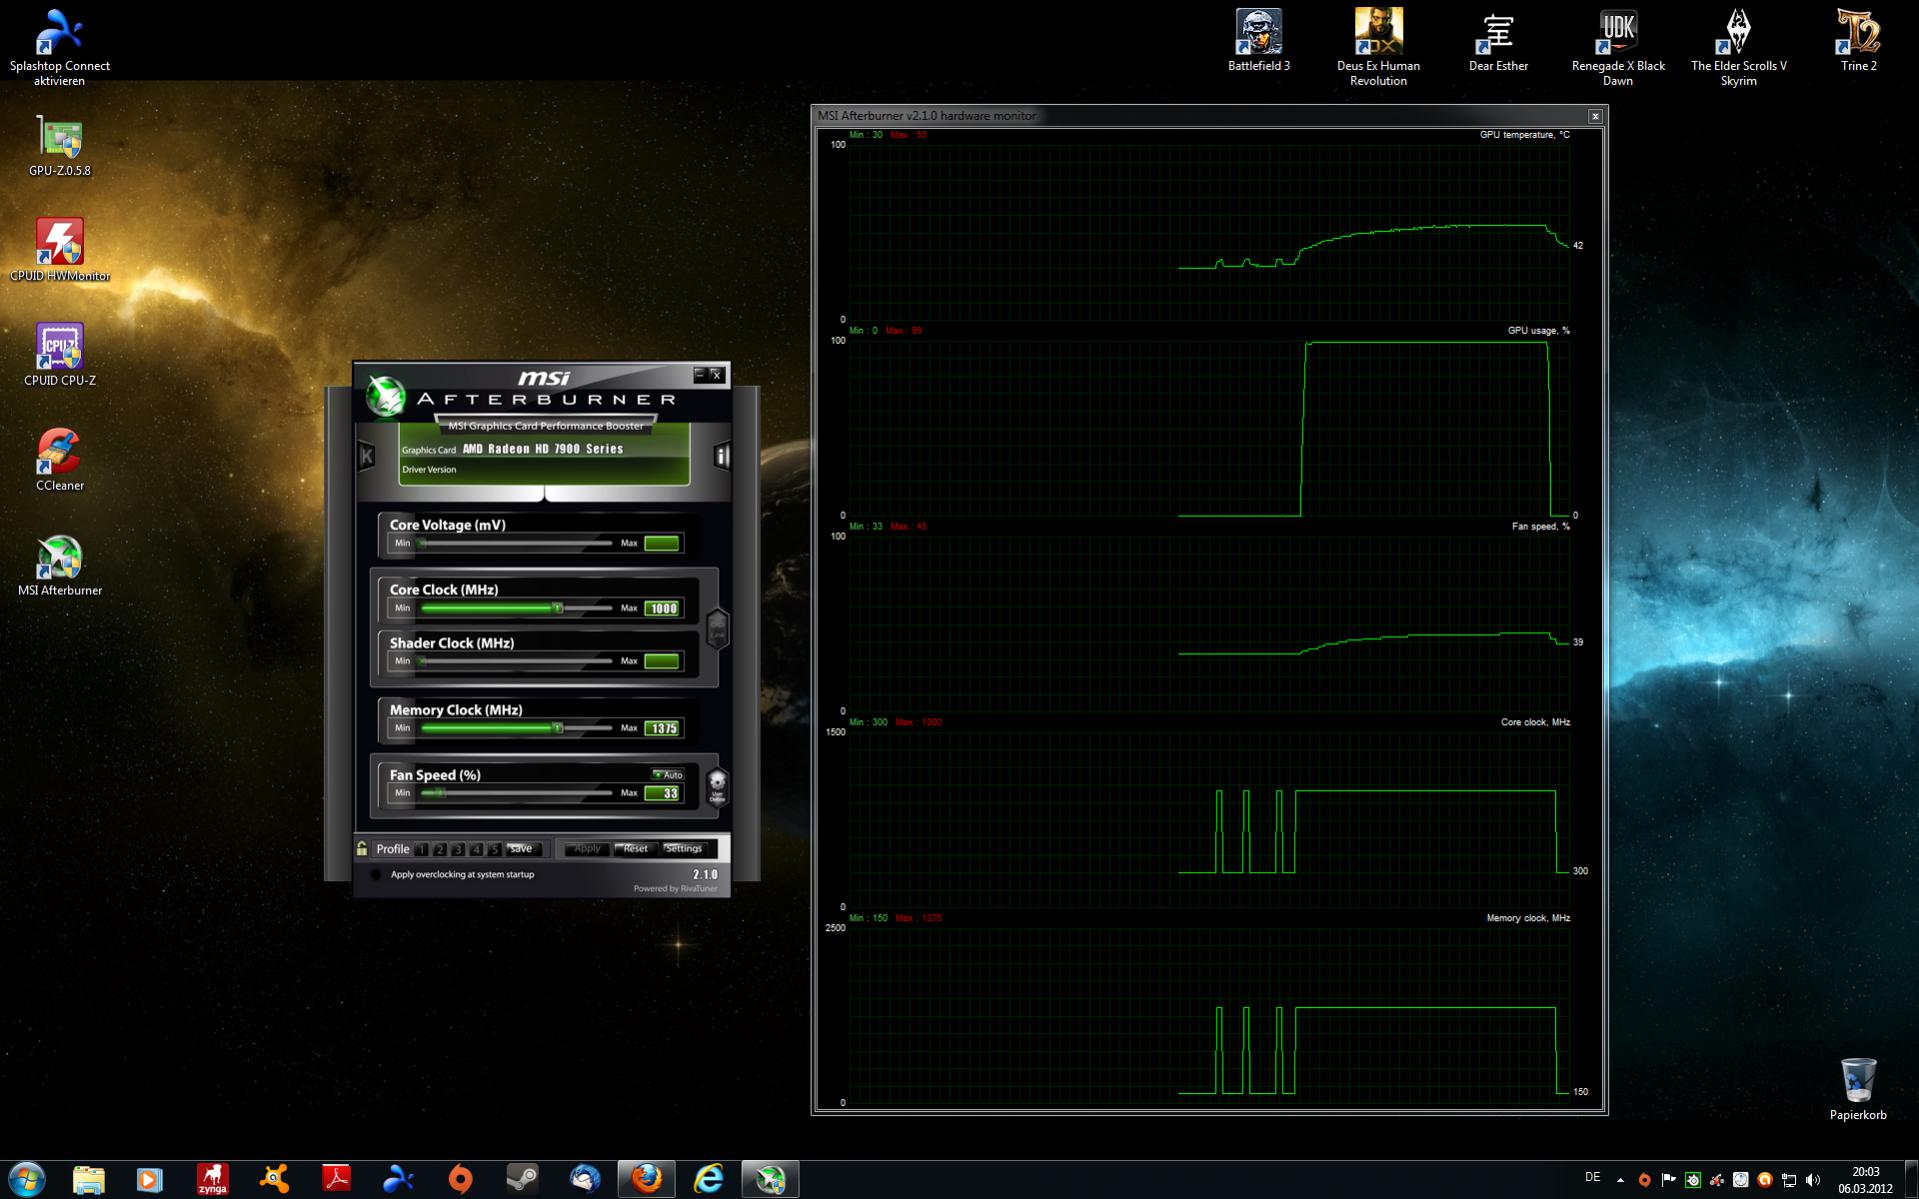
Task: Click the Shader Clock slider track
Action: [x=516, y=661]
